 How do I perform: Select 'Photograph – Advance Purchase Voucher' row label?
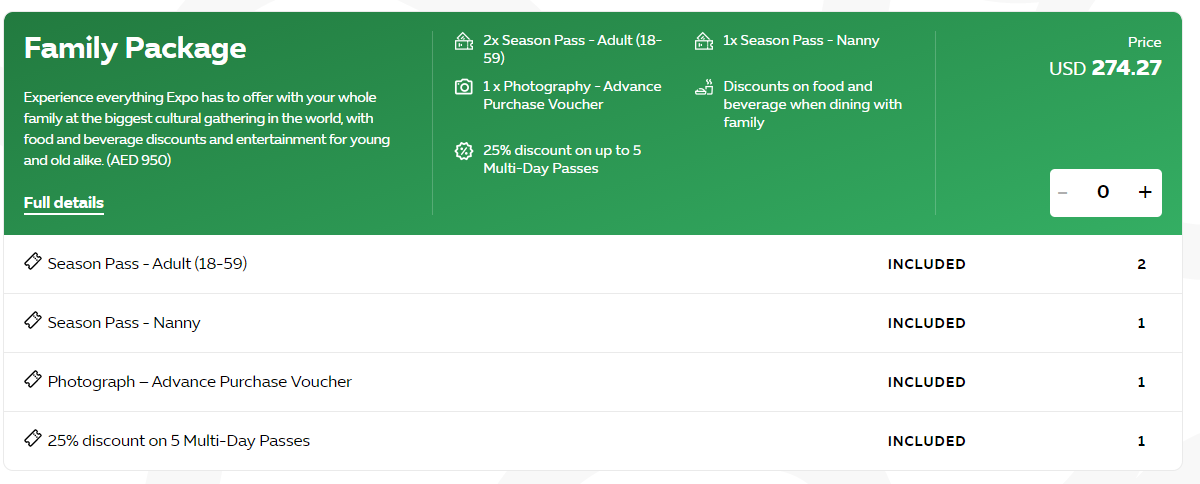(200, 382)
